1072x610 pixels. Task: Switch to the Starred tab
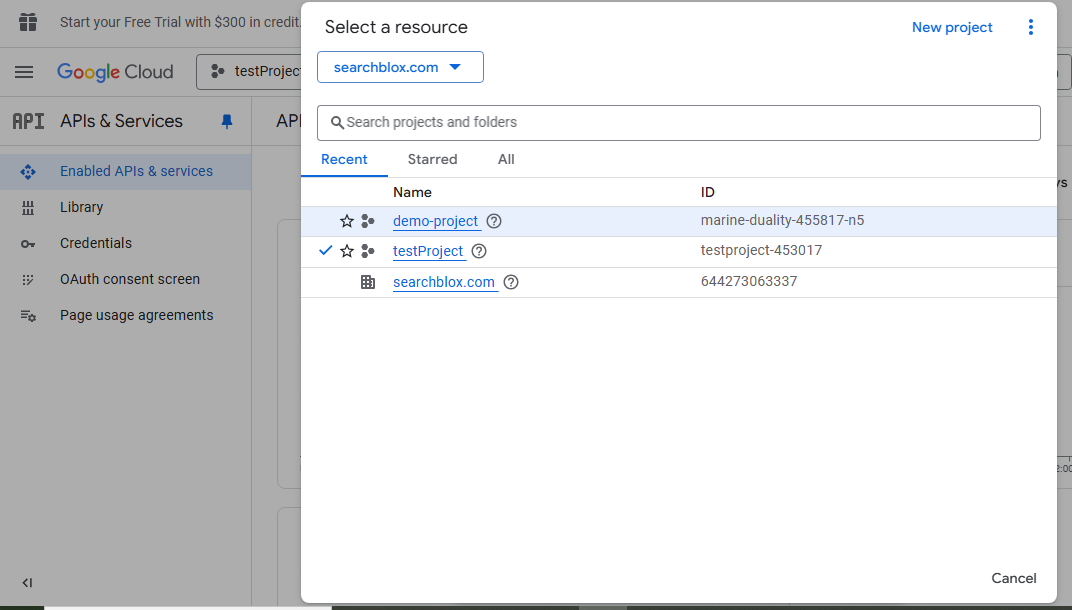(x=432, y=159)
